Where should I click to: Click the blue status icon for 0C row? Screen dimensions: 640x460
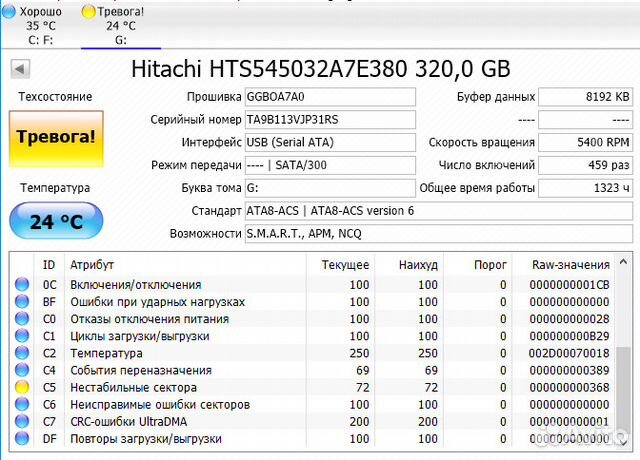(22, 284)
